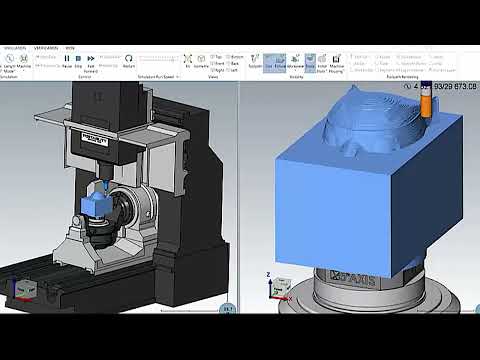Toggle Toolpath visibility
This screenshot has height=360, width=480.
[x=255, y=61]
